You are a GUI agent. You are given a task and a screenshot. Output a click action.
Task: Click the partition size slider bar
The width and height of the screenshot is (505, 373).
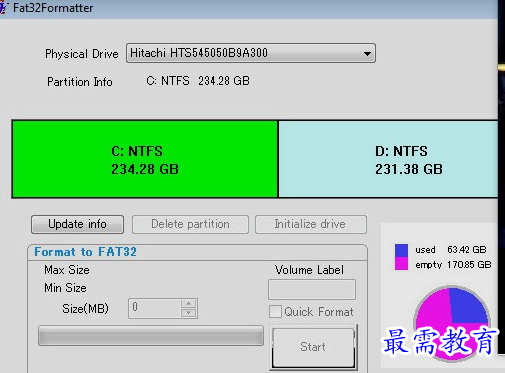151,336
